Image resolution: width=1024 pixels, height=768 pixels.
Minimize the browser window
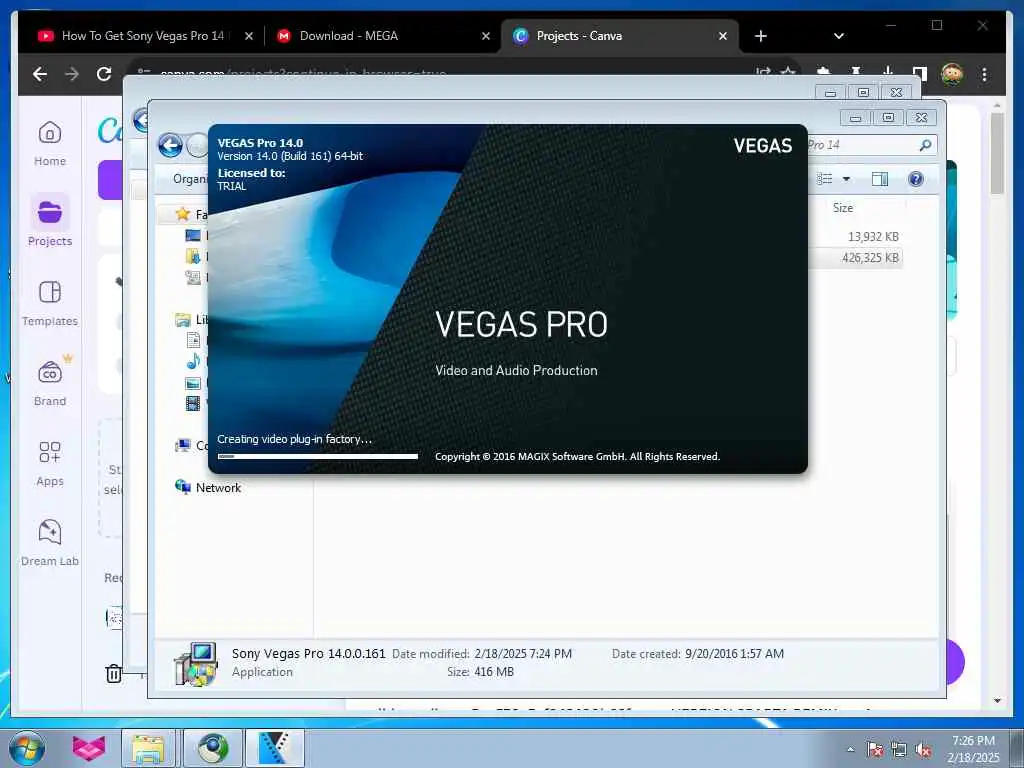pos(891,25)
